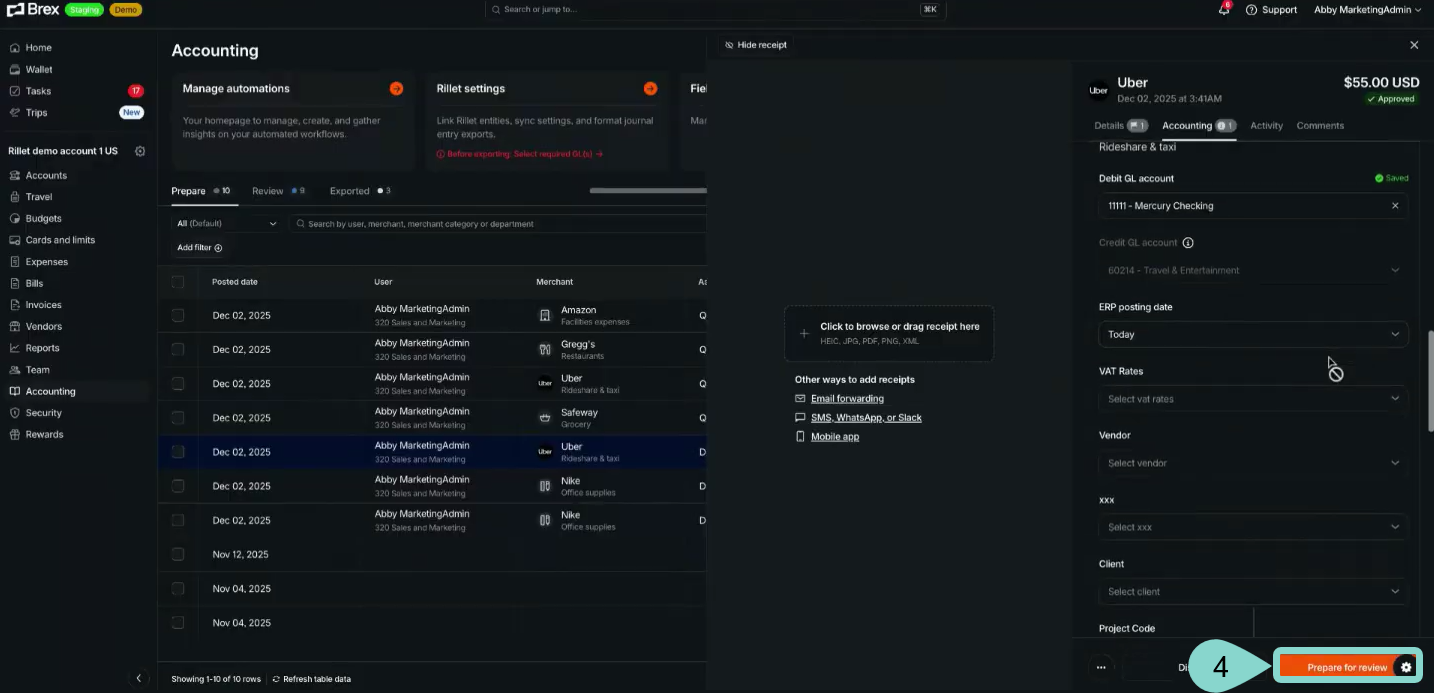Click the merchant search input field
This screenshot has width=1434, height=693.
click(495, 224)
